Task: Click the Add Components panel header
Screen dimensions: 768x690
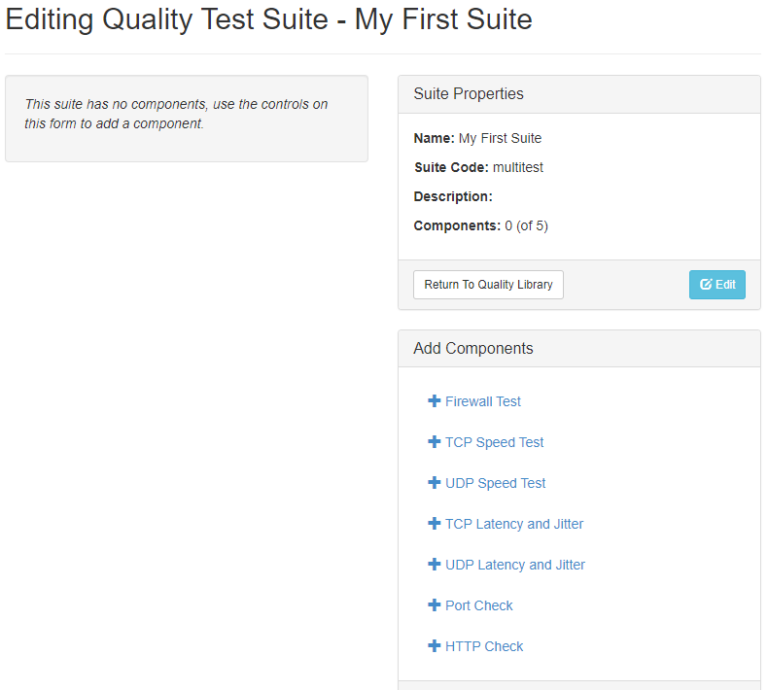Action: coord(579,349)
